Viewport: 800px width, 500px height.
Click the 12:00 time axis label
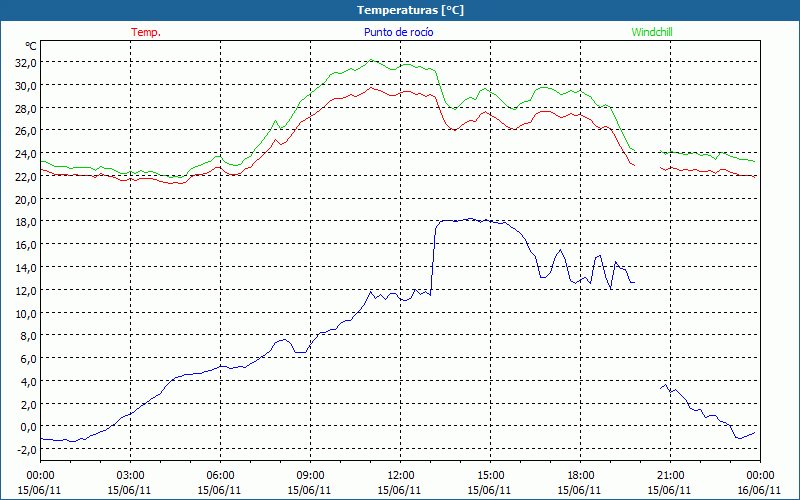tap(401, 476)
